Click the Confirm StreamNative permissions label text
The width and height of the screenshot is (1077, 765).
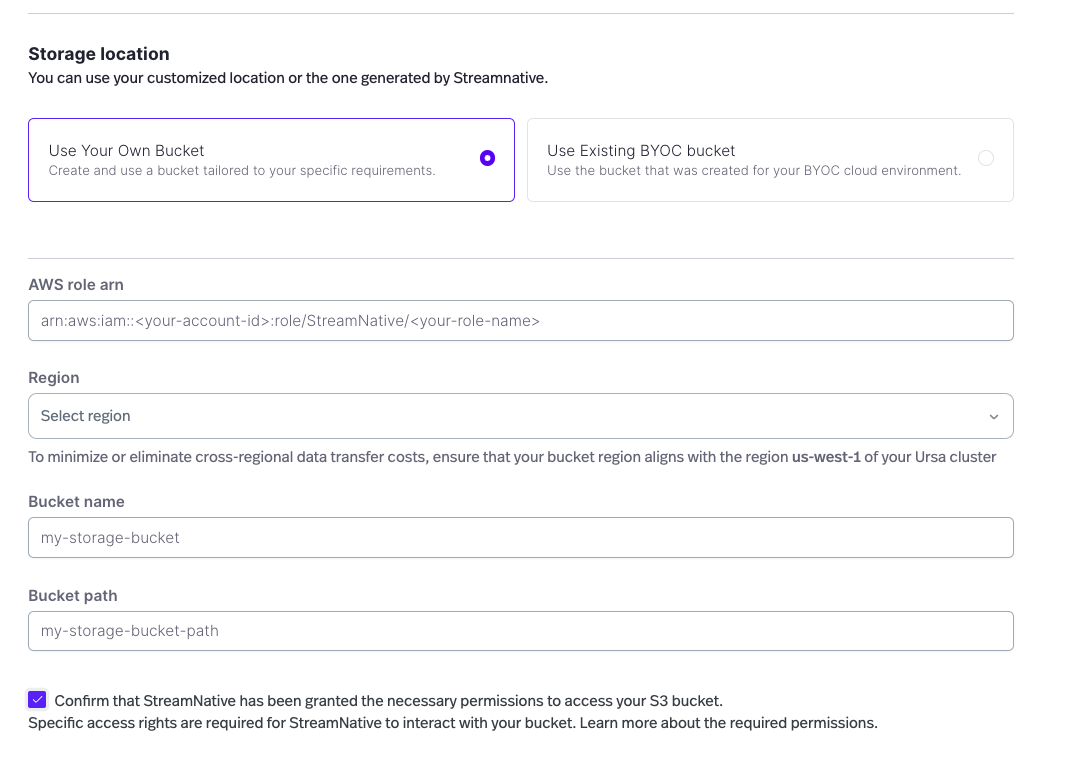point(388,701)
